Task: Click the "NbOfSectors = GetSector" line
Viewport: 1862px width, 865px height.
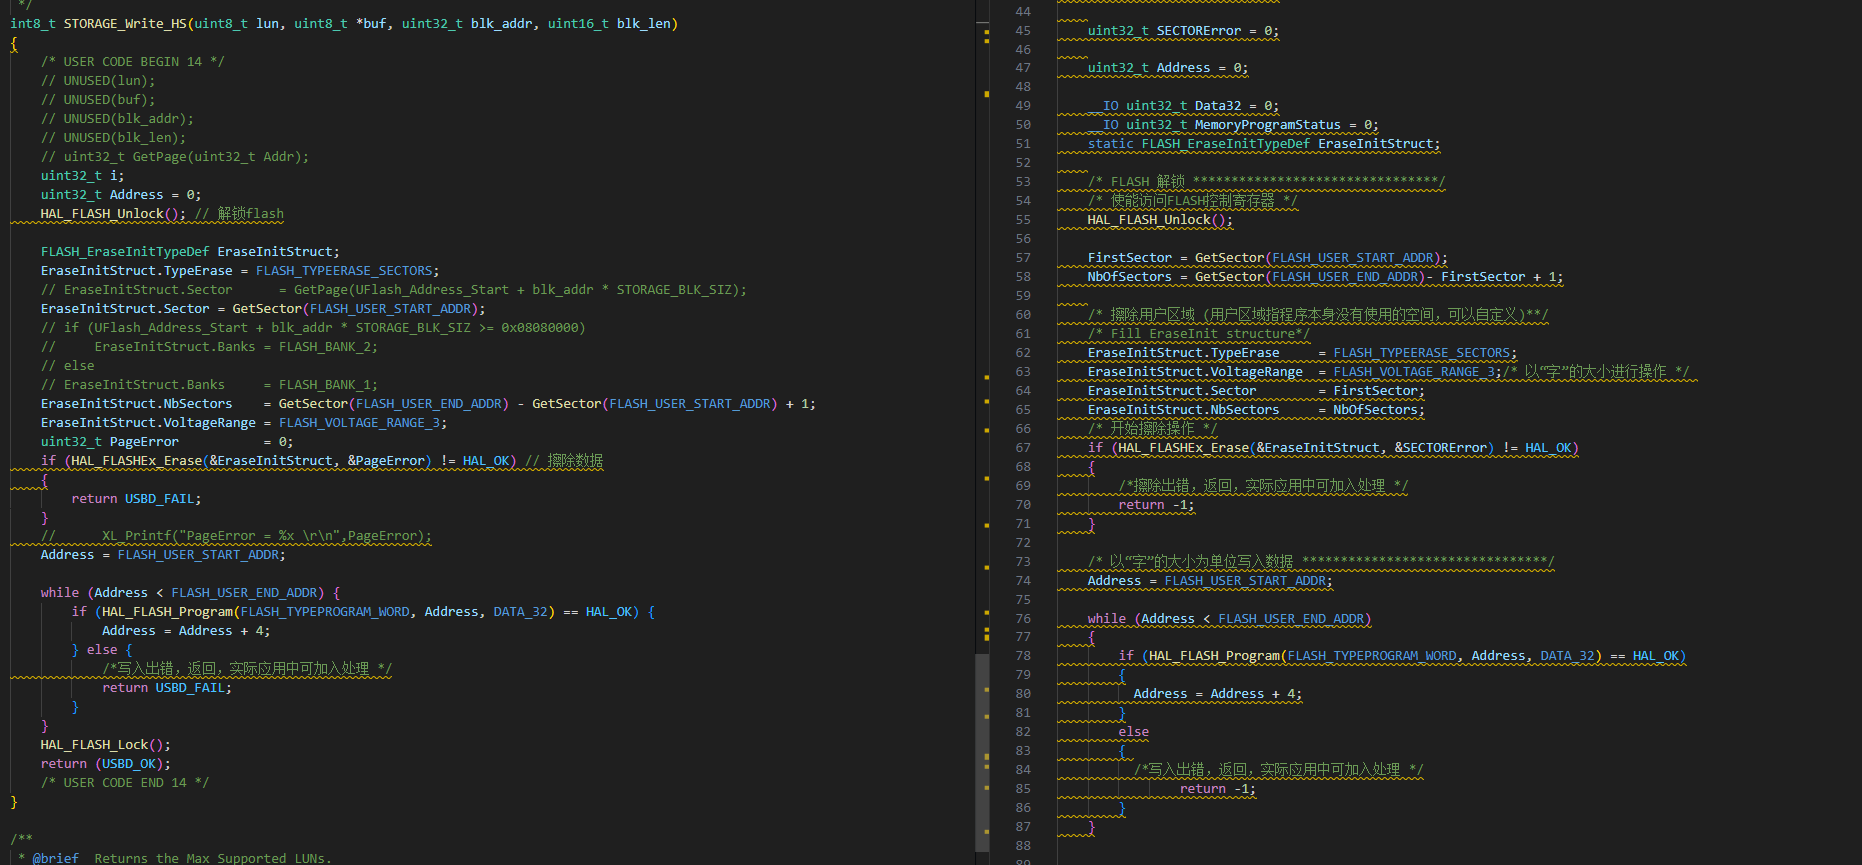Action: click(1325, 276)
